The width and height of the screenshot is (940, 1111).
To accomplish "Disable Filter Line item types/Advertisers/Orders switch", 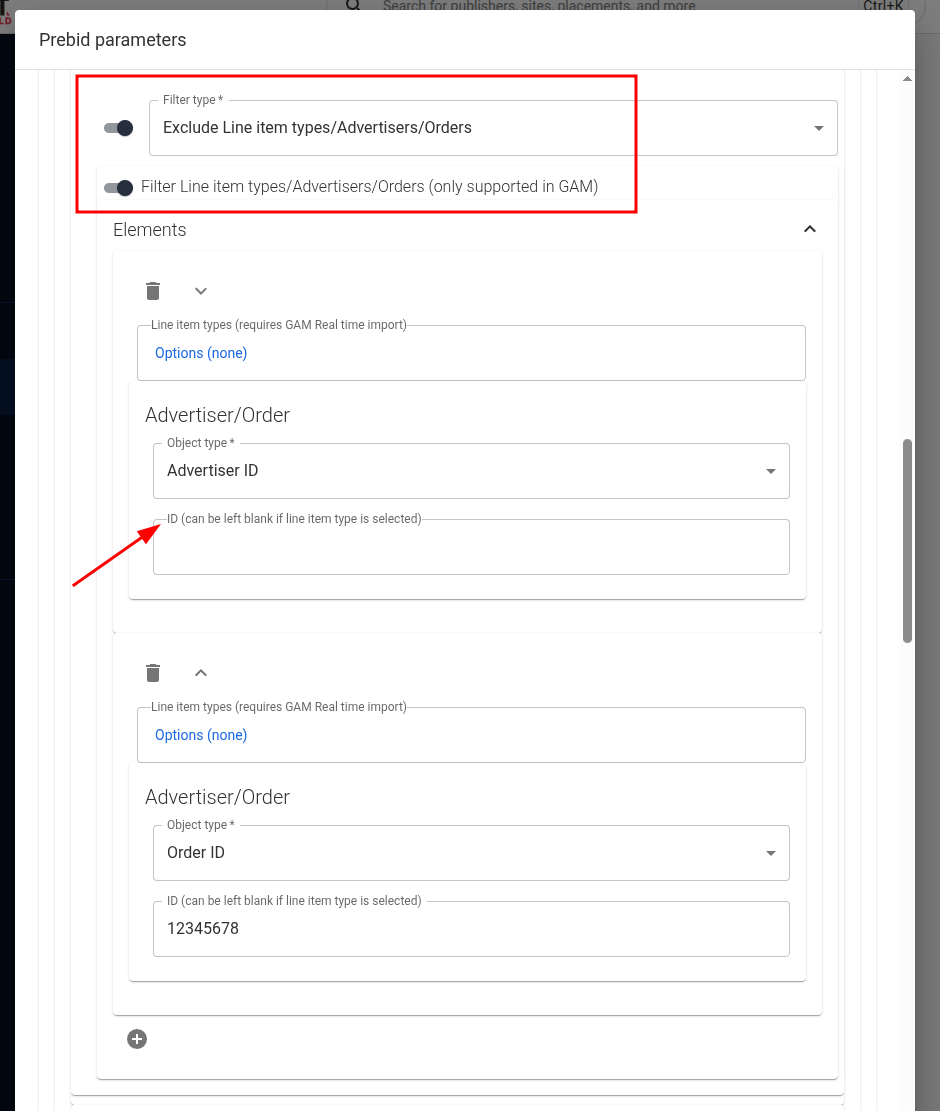I will click(x=119, y=187).
